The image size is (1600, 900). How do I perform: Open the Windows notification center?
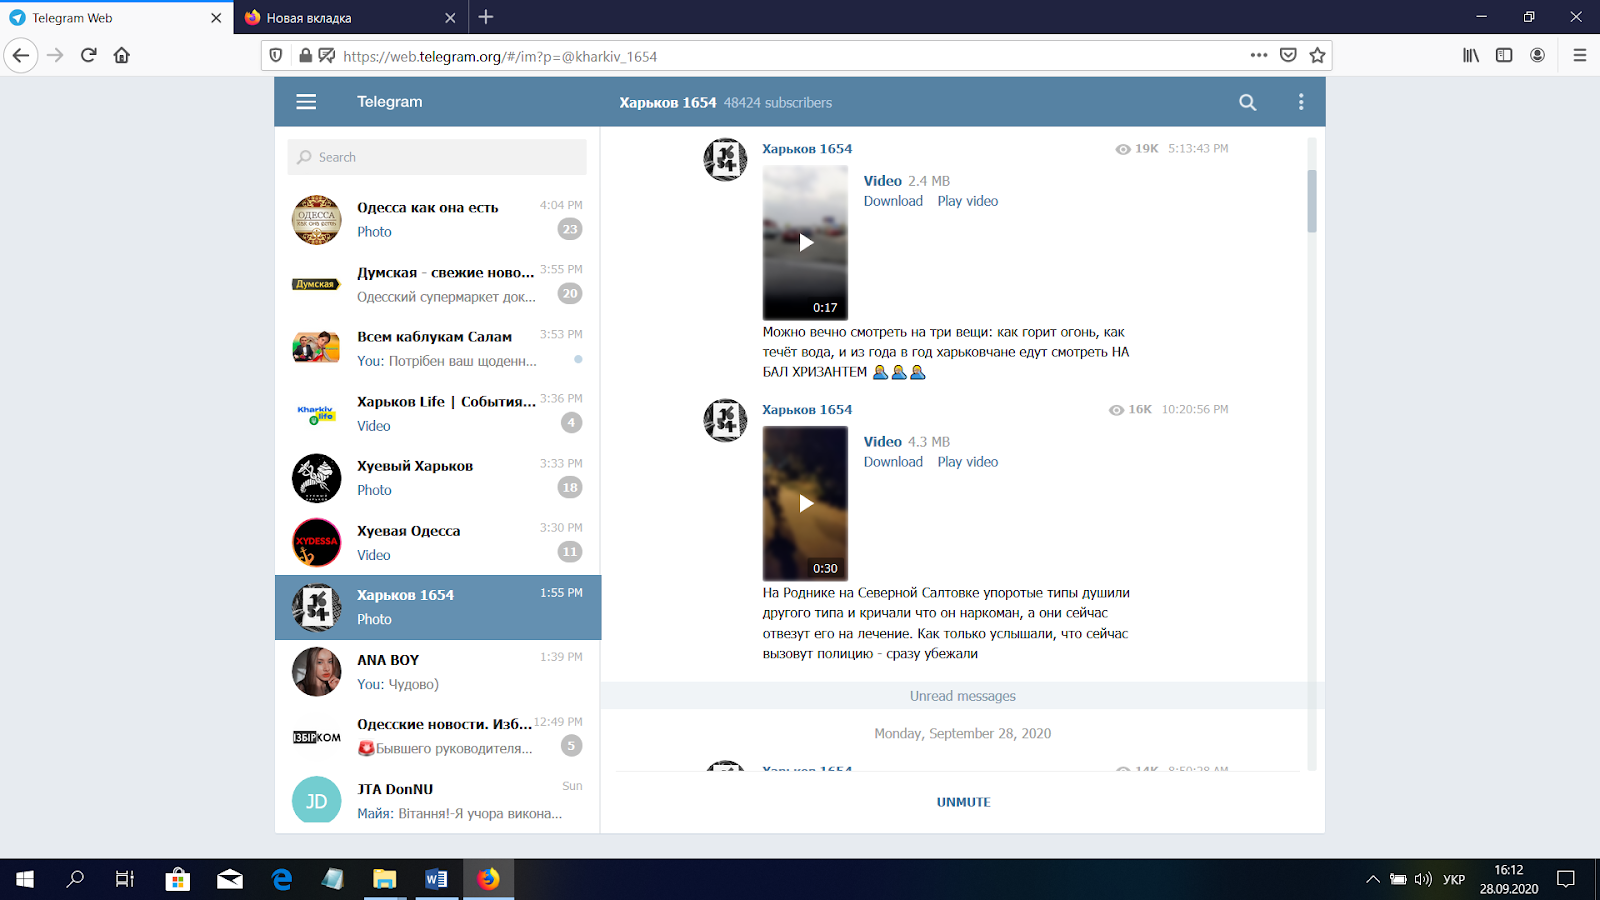(x=1566, y=879)
